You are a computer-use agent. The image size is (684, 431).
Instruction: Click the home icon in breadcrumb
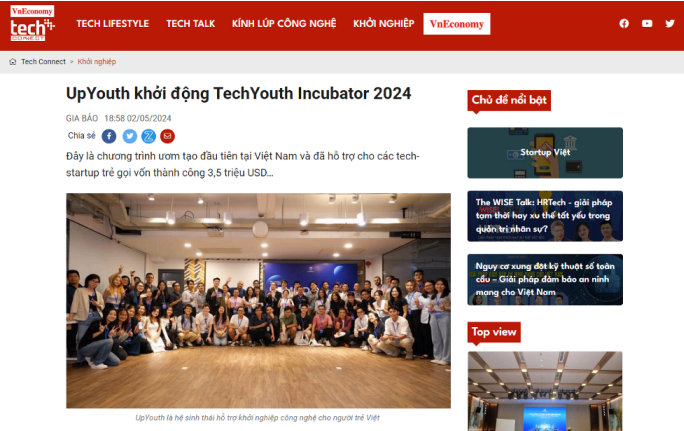coord(13,62)
